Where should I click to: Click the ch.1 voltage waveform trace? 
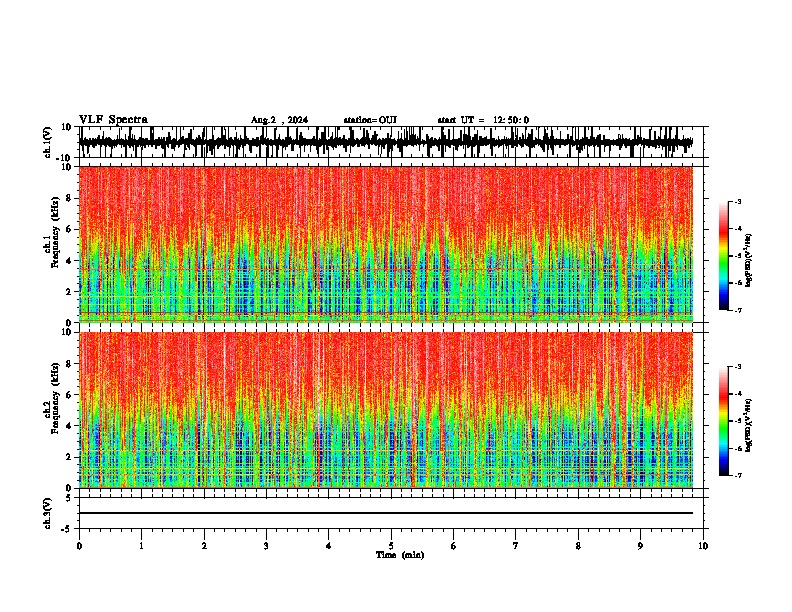click(385, 142)
